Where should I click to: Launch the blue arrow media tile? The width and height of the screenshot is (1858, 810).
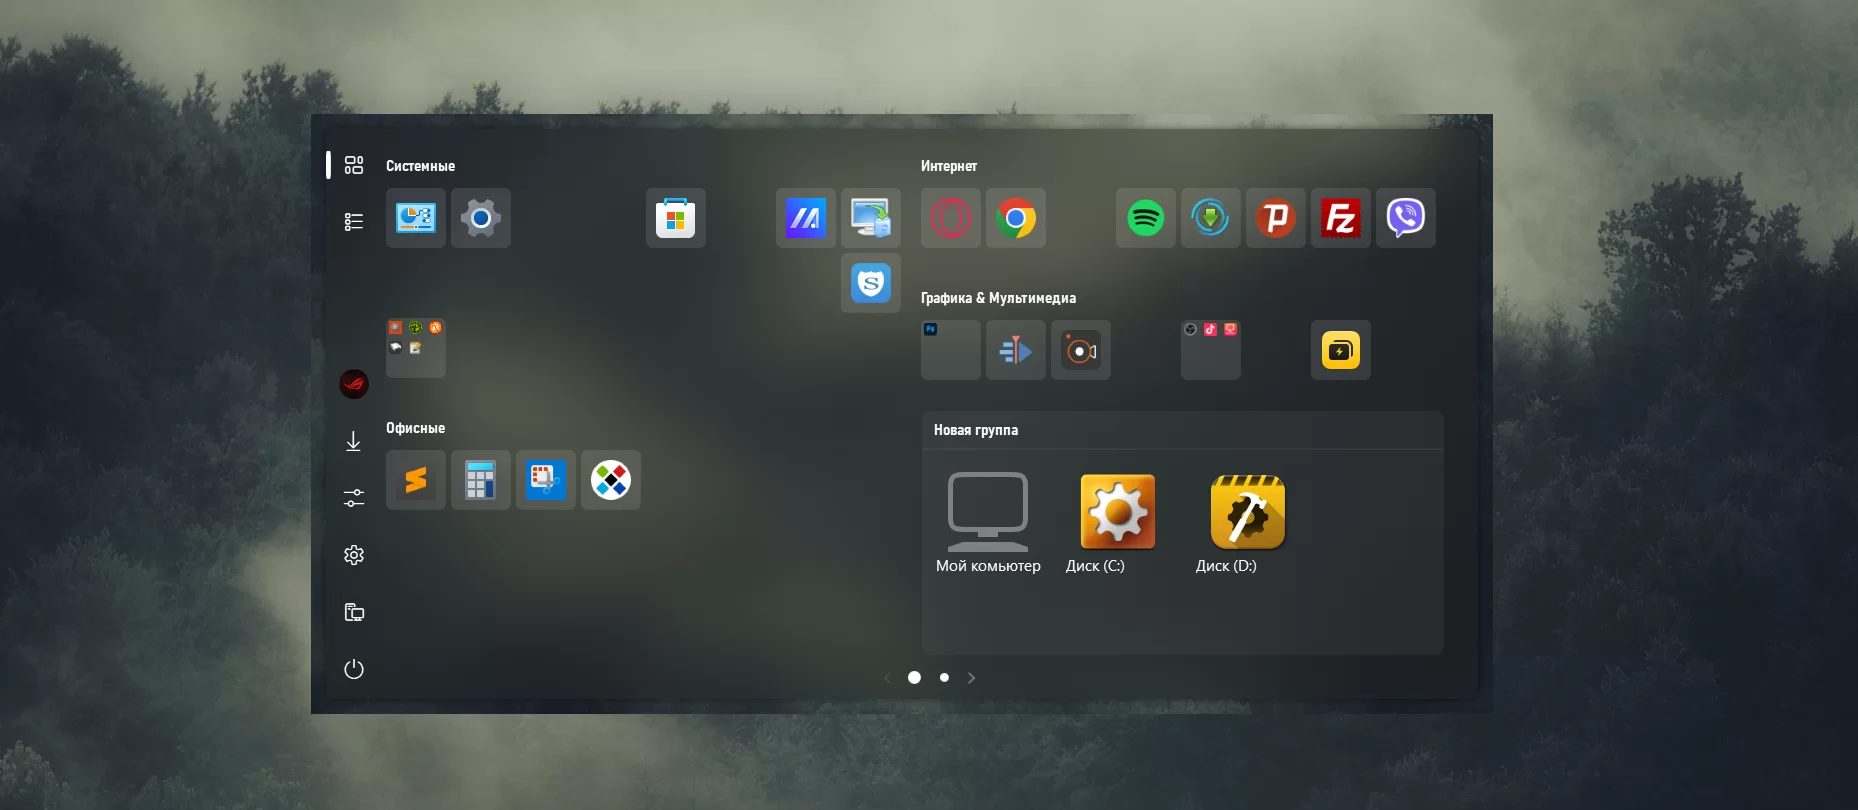pyautogui.click(x=1016, y=350)
